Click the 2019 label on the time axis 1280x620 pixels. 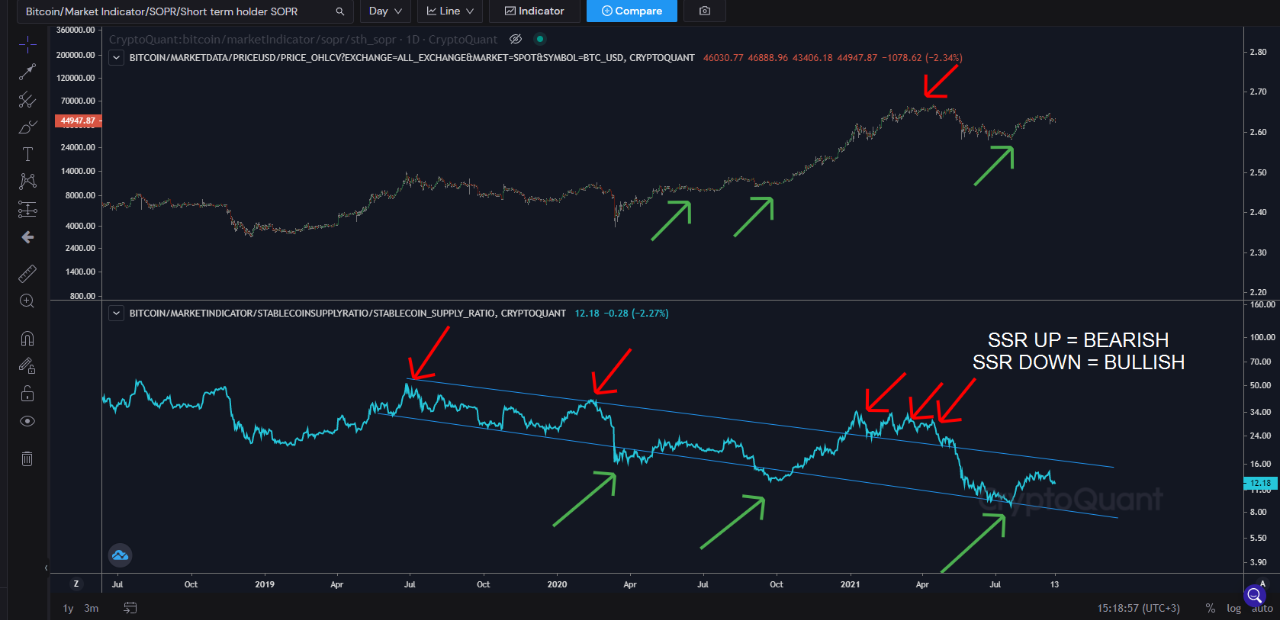(x=264, y=583)
